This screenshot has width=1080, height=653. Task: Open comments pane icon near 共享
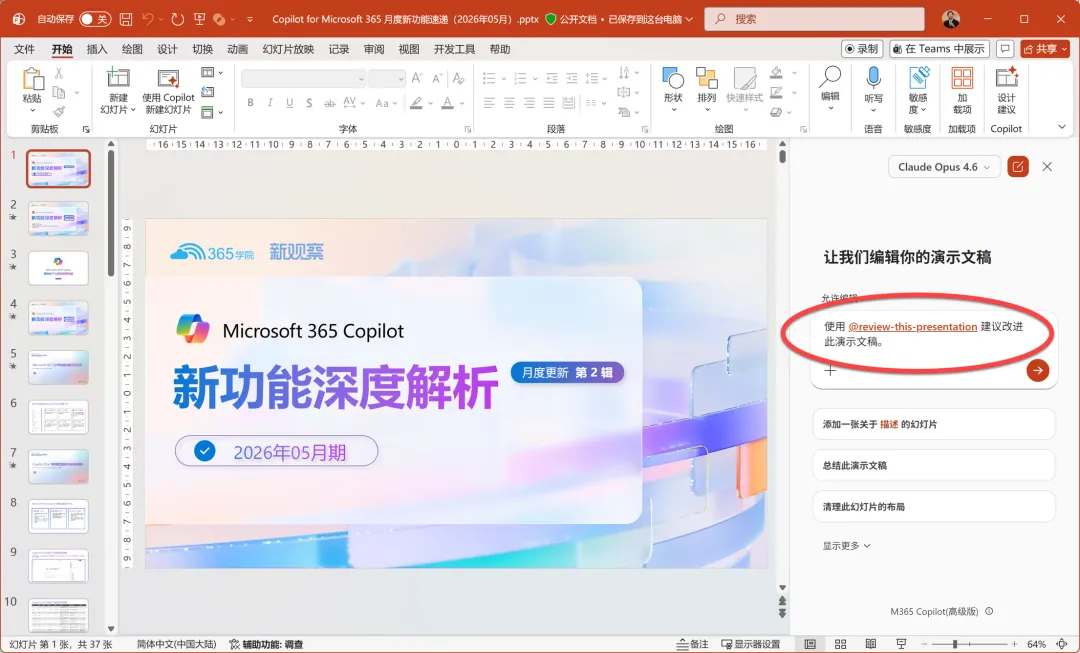(1005, 49)
